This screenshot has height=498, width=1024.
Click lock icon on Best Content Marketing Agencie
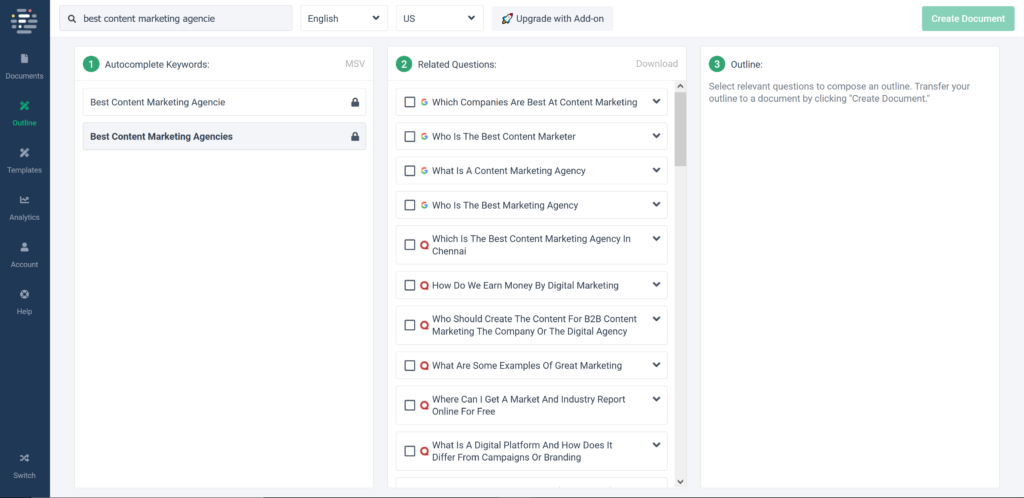point(355,102)
